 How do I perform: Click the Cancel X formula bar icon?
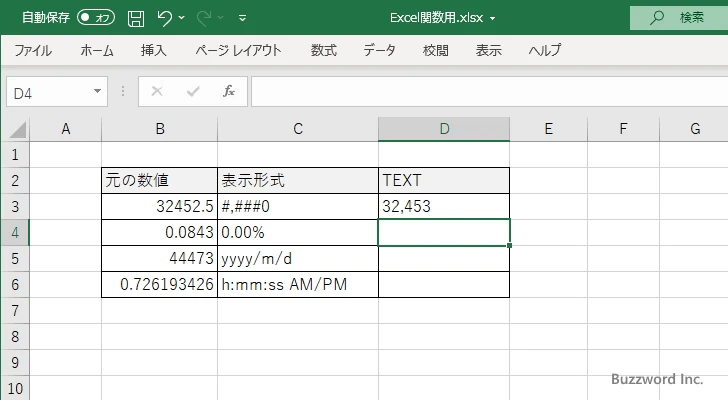click(157, 91)
